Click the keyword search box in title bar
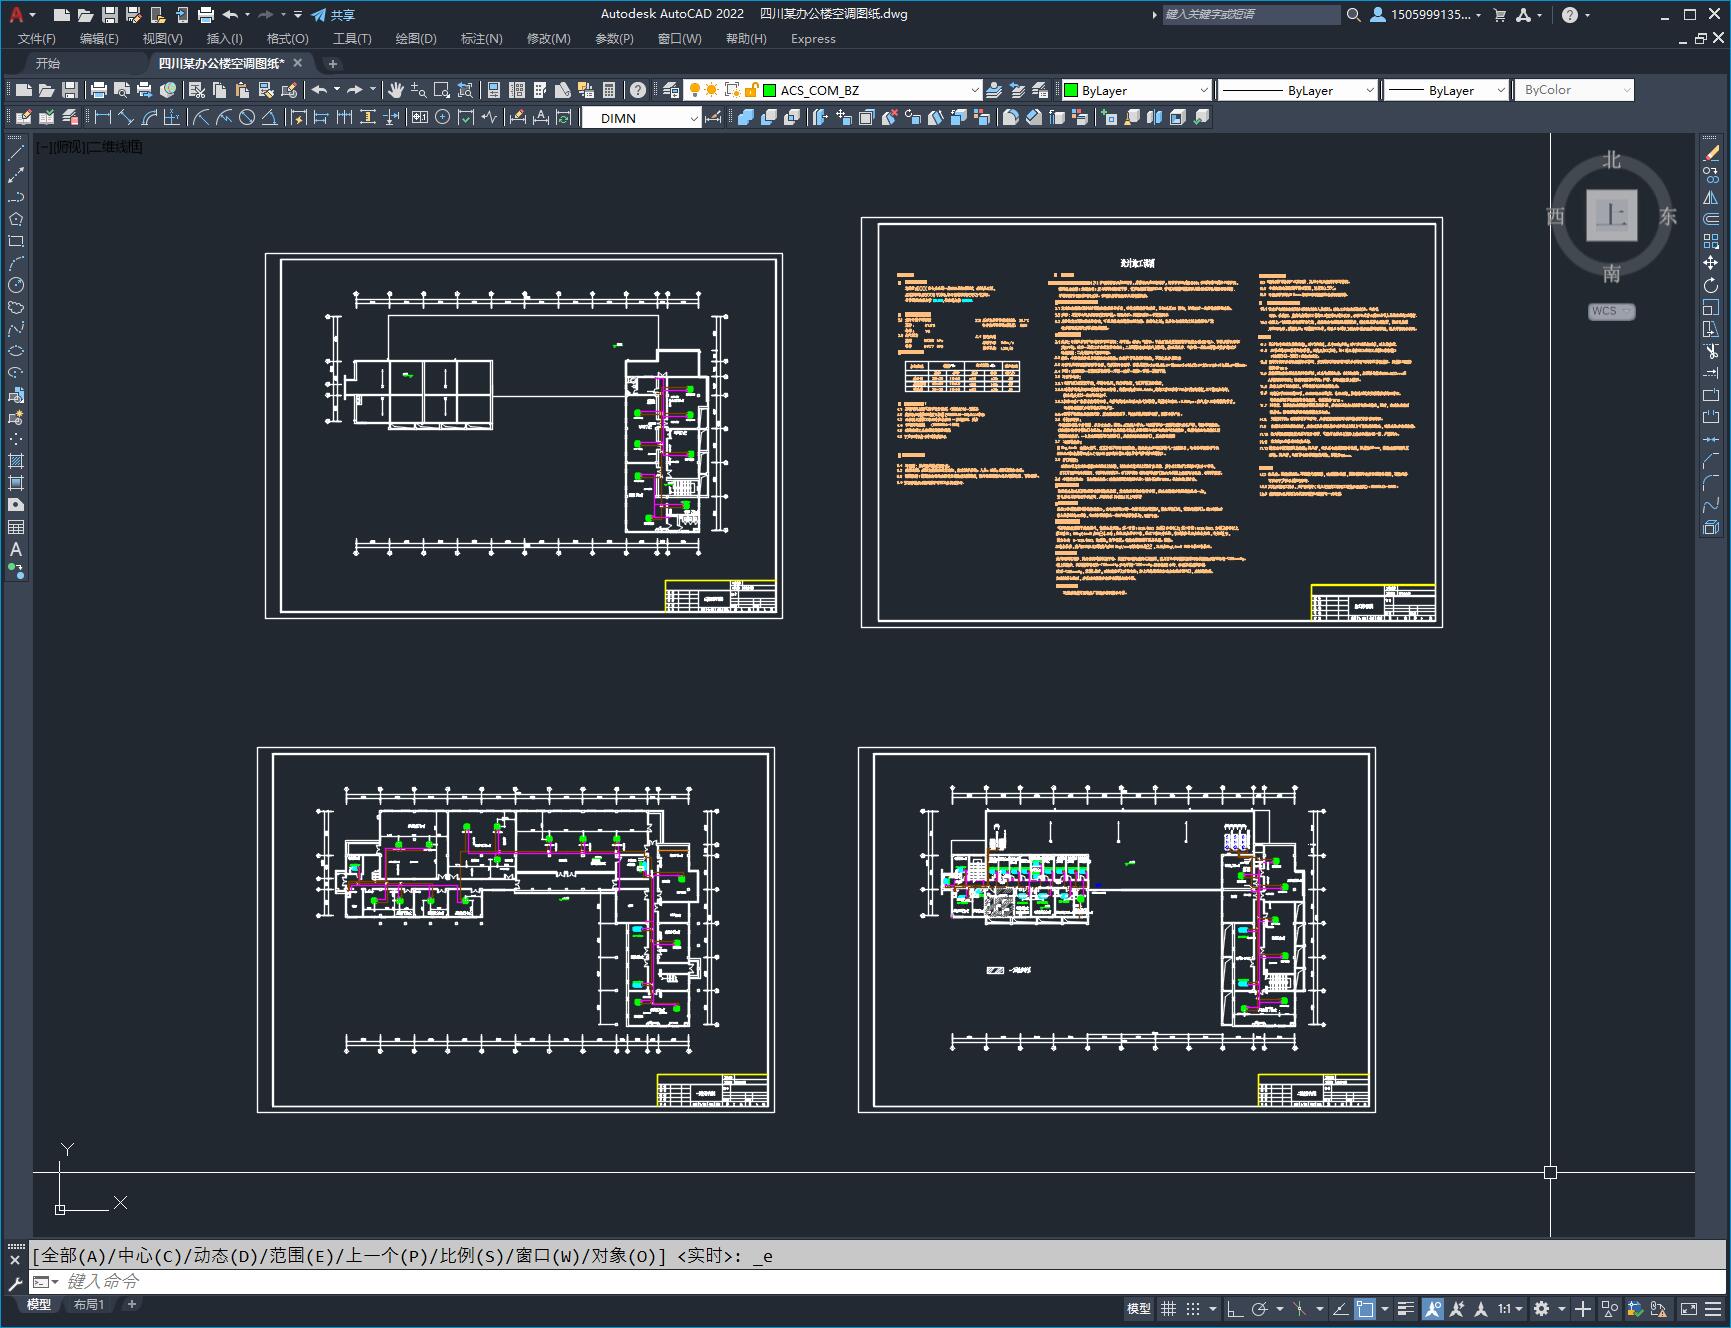The height and width of the screenshot is (1328, 1731). pyautogui.click(x=1251, y=15)
